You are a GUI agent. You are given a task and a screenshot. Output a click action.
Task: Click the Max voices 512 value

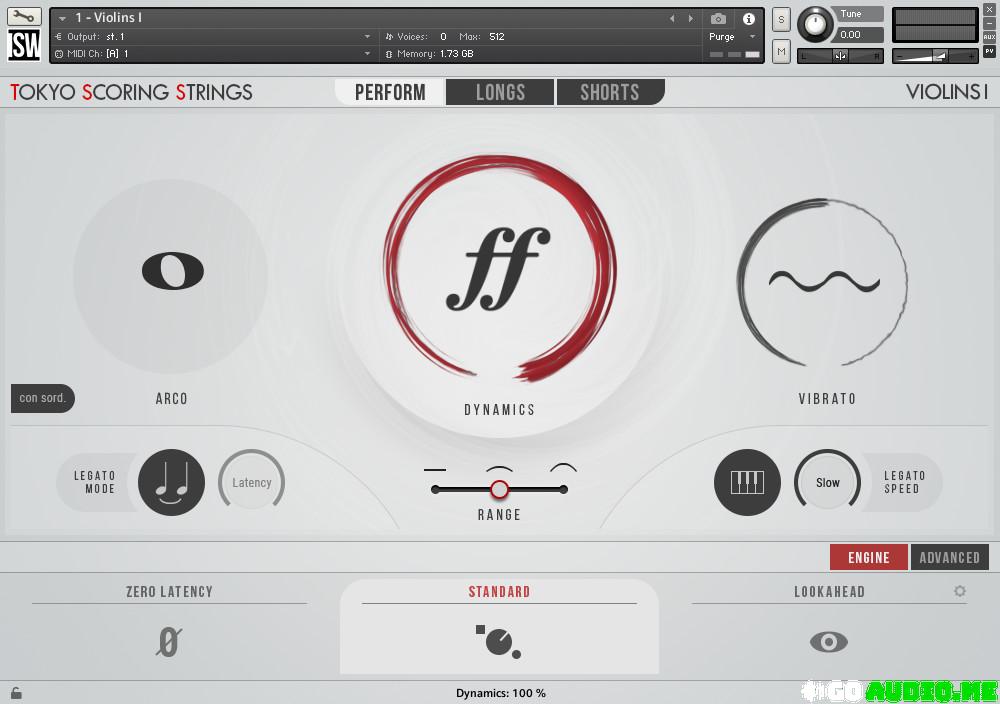pyautogui.click(x=497, y=37)
